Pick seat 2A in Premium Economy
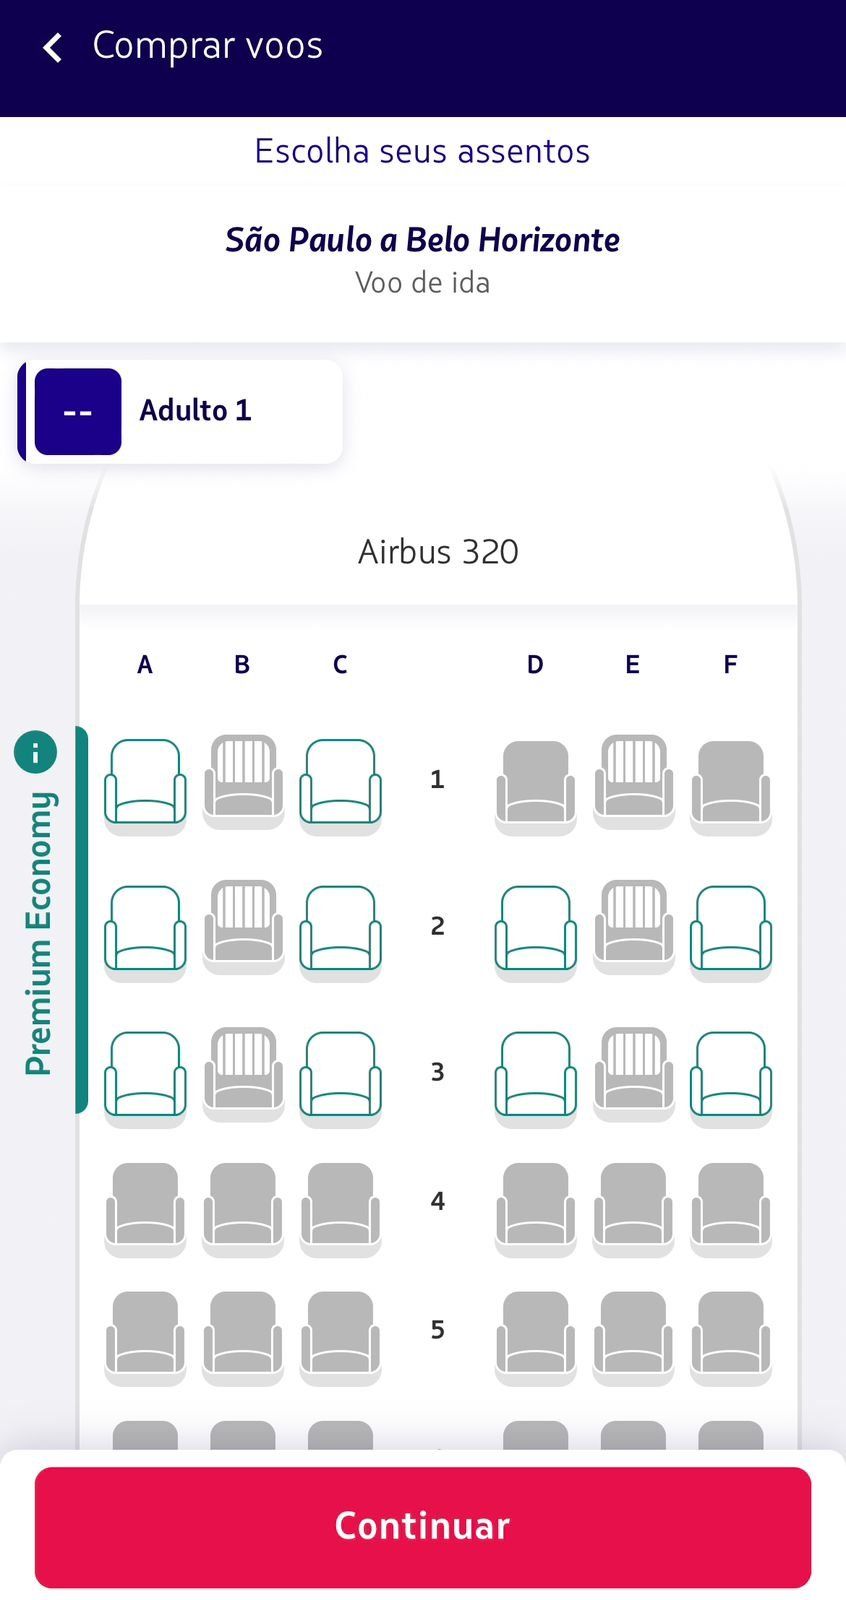This screenshot has height=1600, width=846. point(145,929)
